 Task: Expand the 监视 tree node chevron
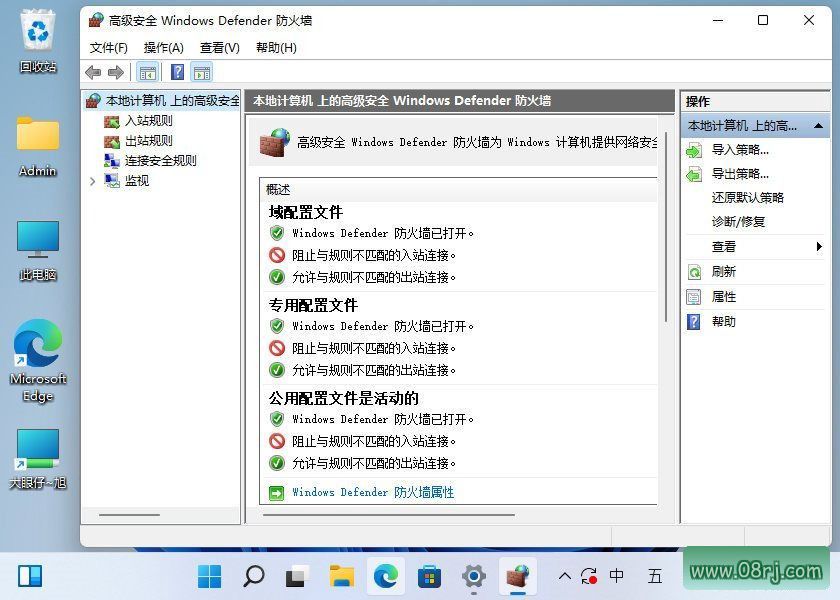tap(92, 181)
